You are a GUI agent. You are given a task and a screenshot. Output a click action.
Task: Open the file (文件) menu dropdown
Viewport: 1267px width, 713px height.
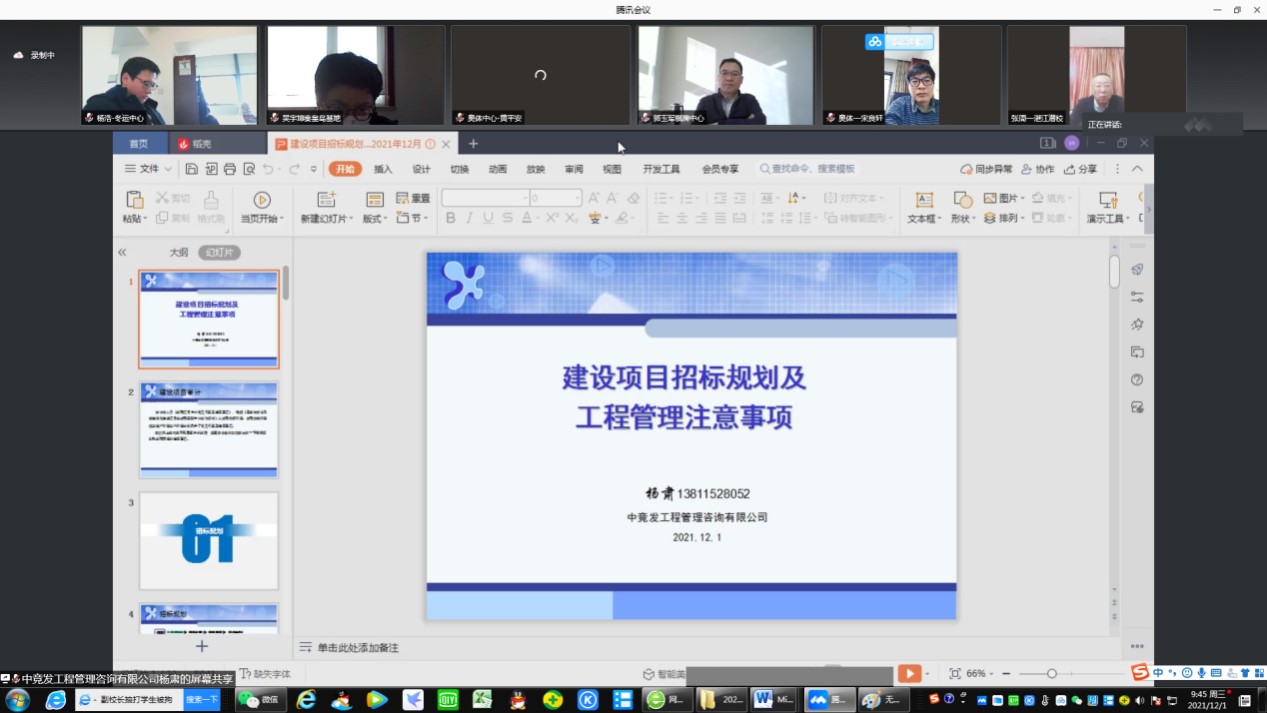(148, 170)
